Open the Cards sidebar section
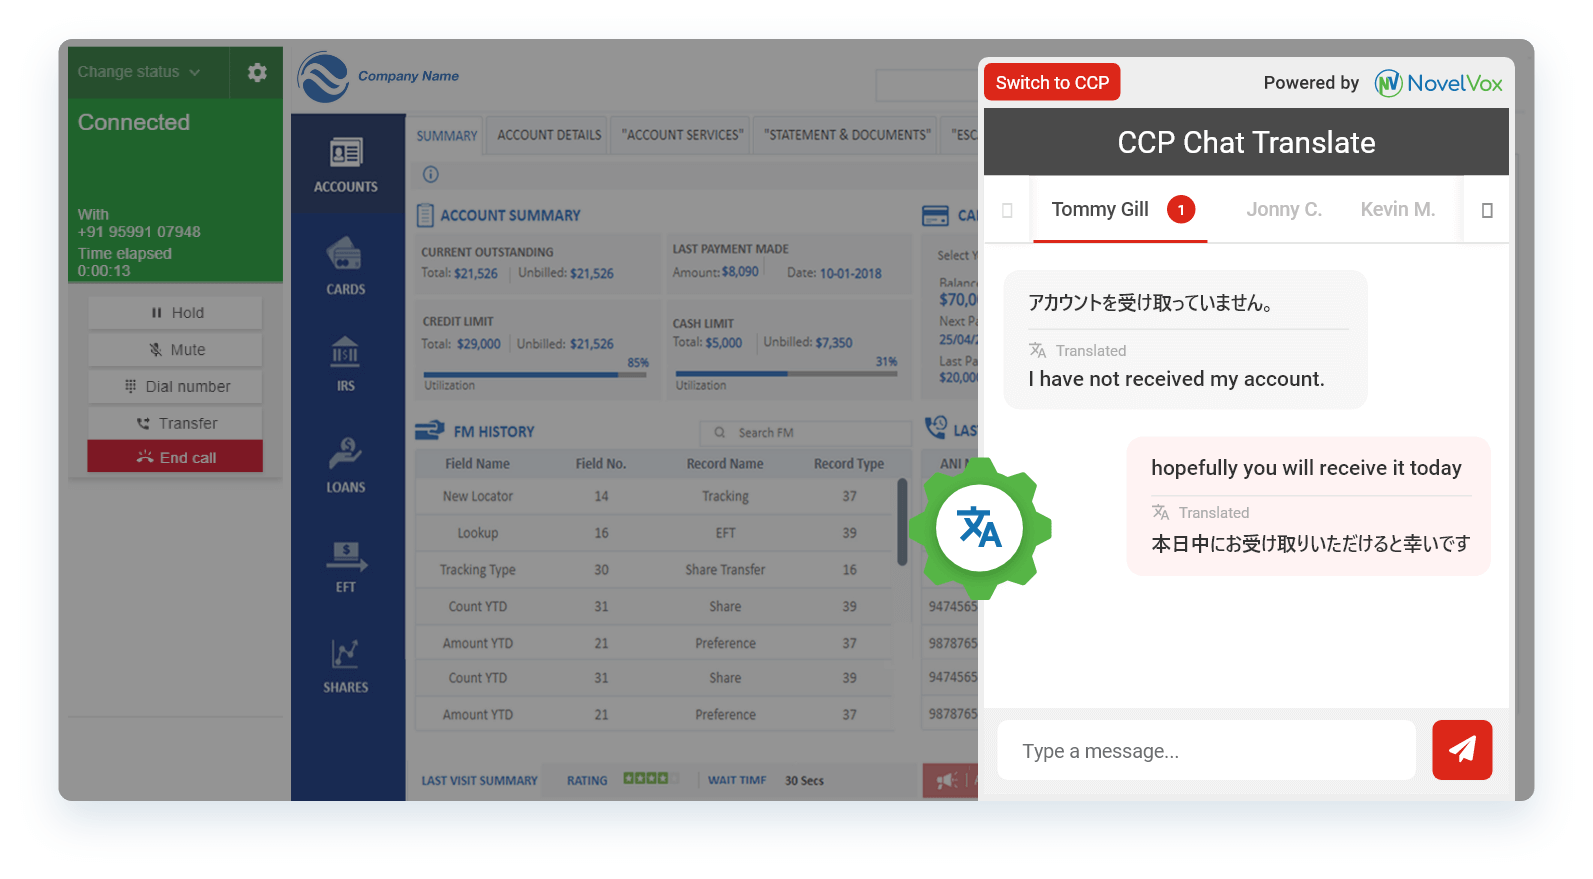This screenshot has width=1593, height=879. click(346, 266)
